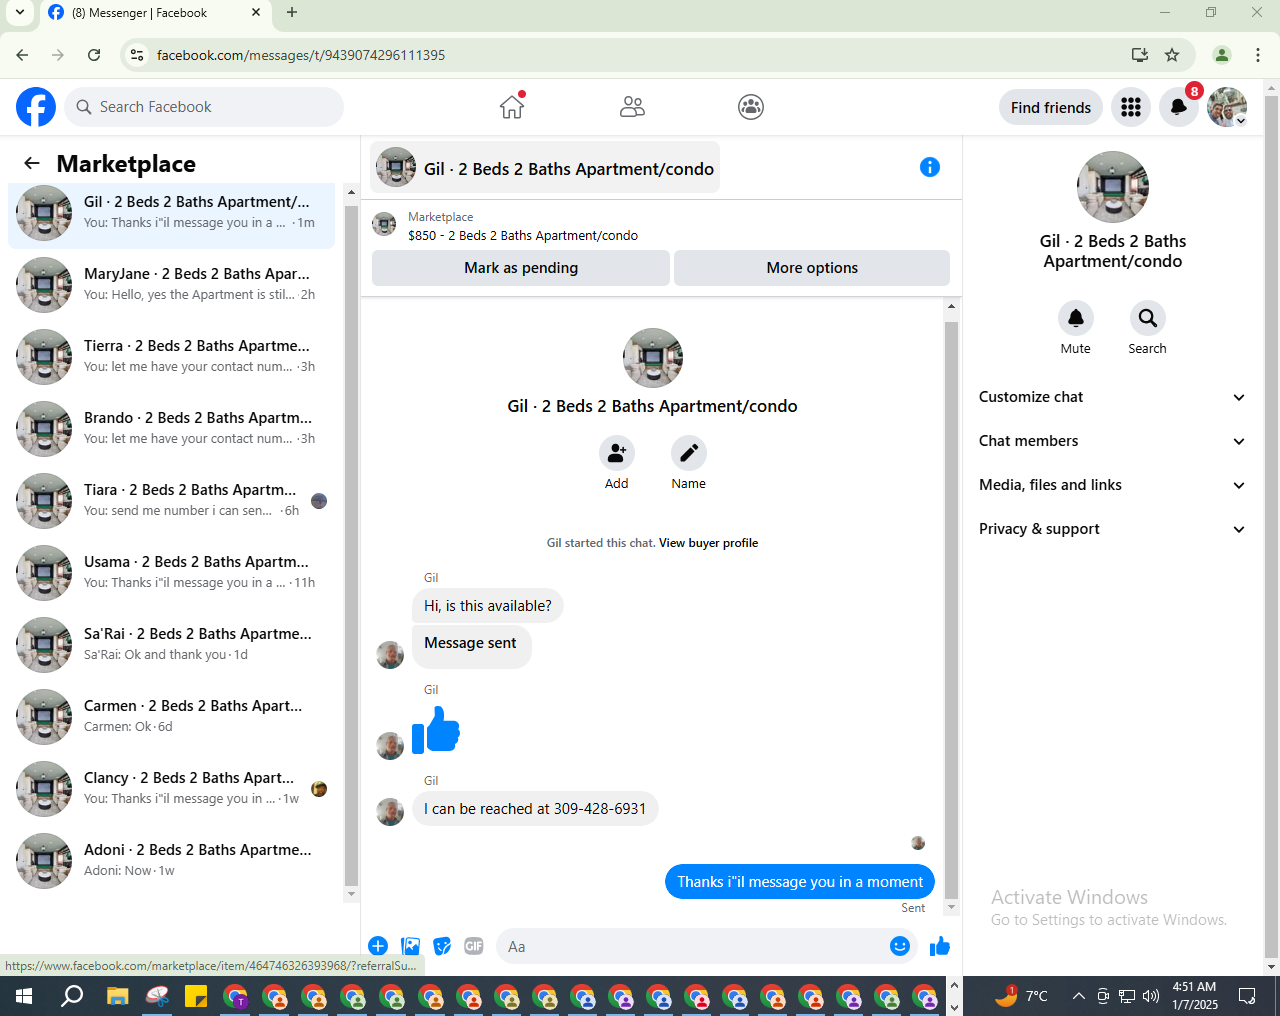This screenshot has height=1016, width=1280.
Task: Expand the Customize chat section
Action: pyautogui.click(x=1113, y=397)
